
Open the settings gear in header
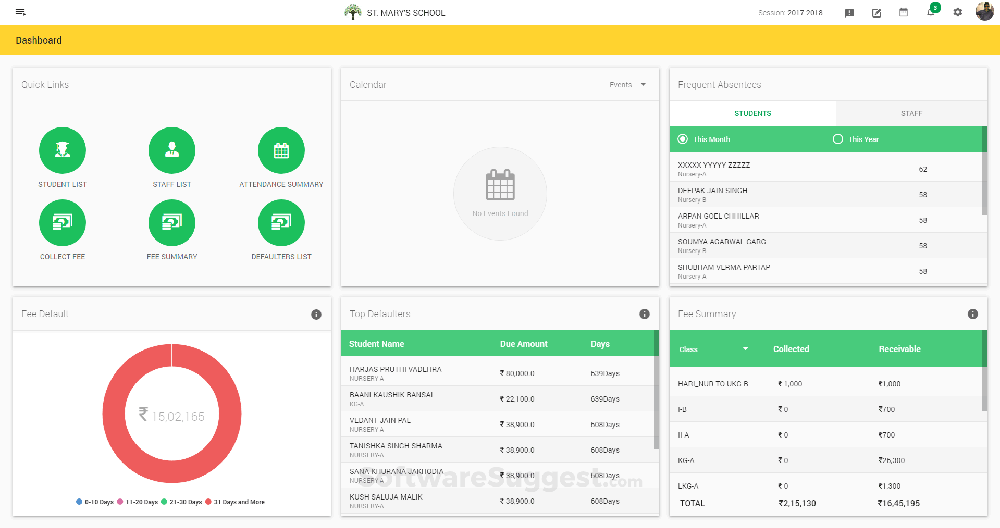click(957, 12)
